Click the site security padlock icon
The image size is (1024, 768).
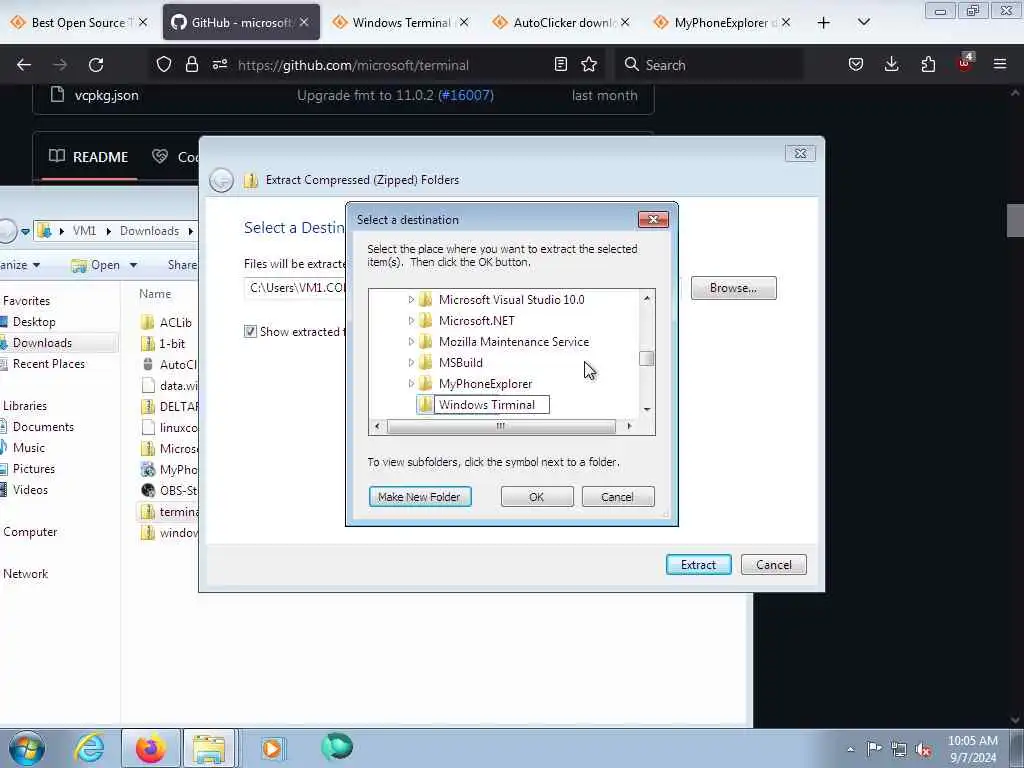pos(191,65)
